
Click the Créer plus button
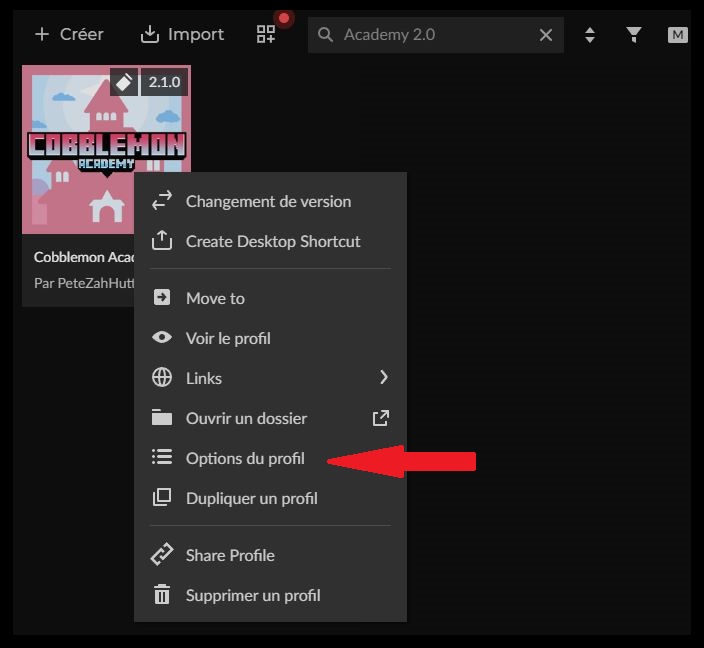(68, 34)
